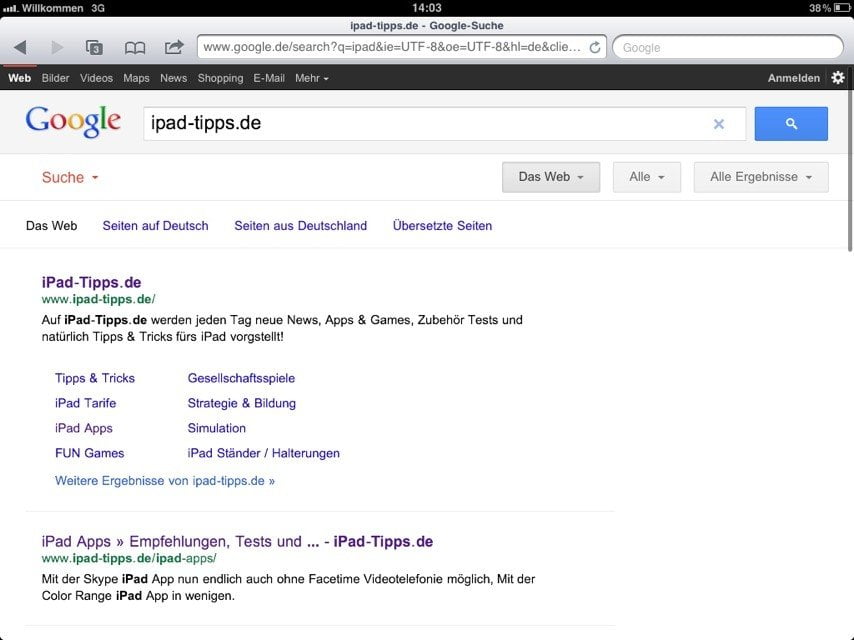
Task: Filter by Seiten auf Deutsch
Action: [x=155, y=225]
